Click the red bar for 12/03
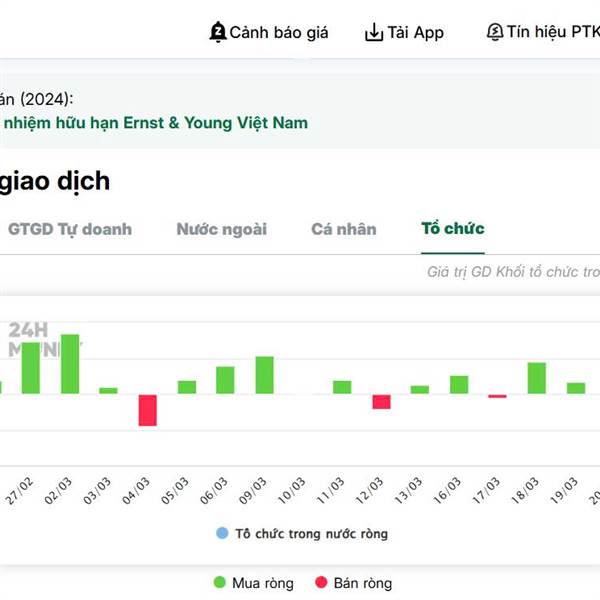The image size is (600, 600). tap(381, 401)
